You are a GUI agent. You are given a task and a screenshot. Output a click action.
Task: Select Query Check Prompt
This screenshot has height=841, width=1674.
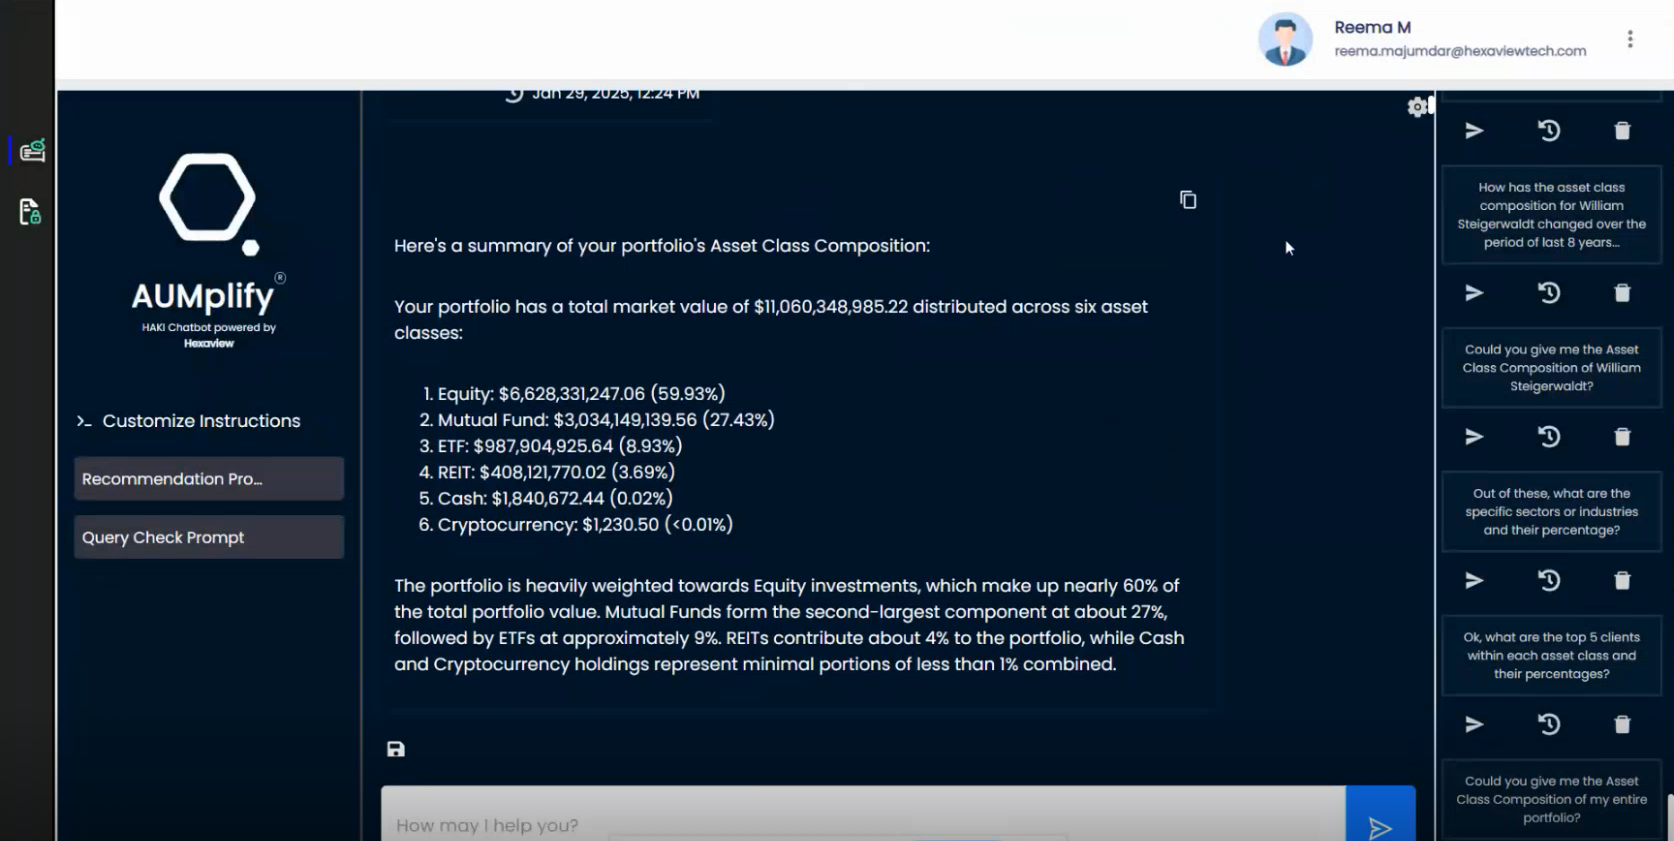click(x=208, y=537)
